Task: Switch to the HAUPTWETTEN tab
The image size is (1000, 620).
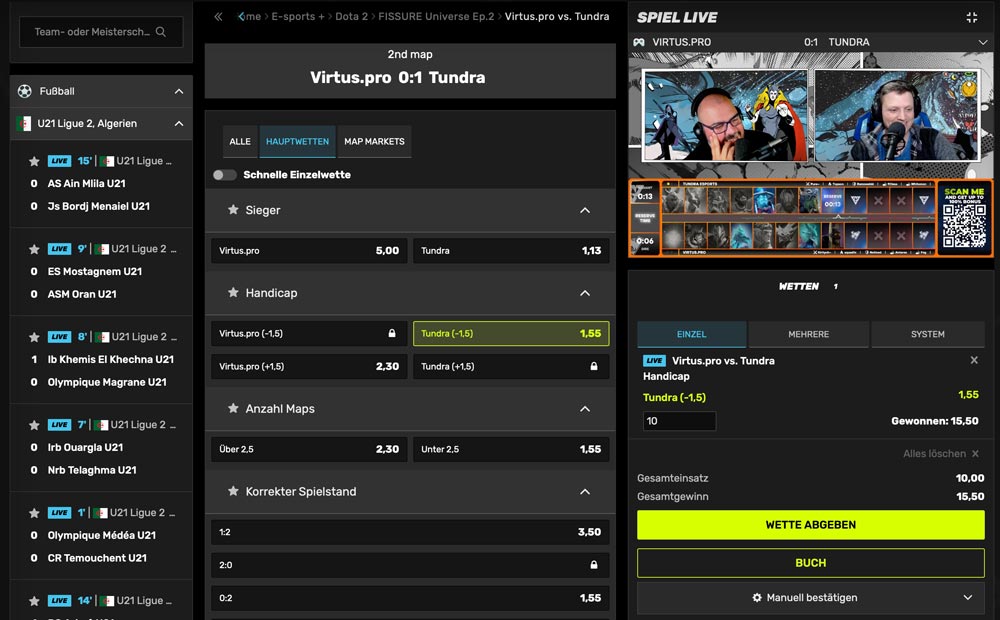Action: tap(297, 142)
